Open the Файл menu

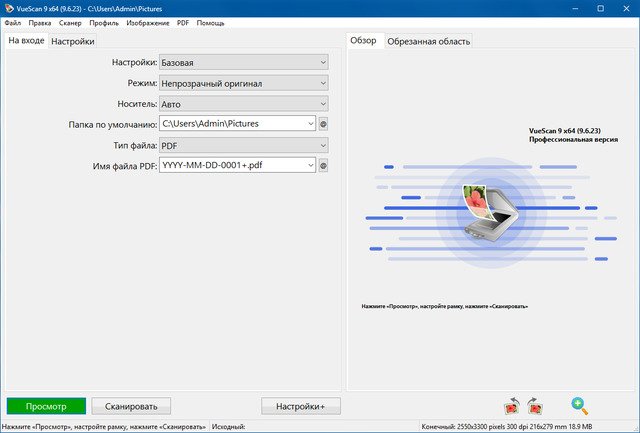click(13, 23)
